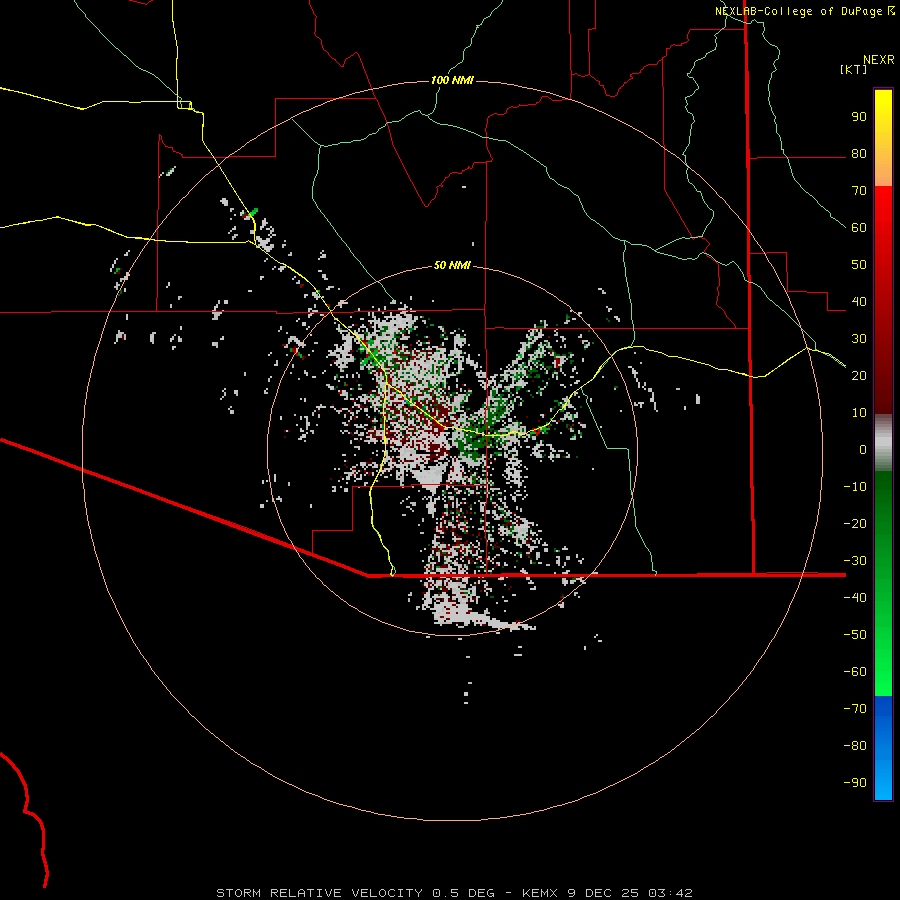This screenshot has height=900, width=900.
Task: Pick the gray zero-velocity segment of color bar
Action: 883,443
